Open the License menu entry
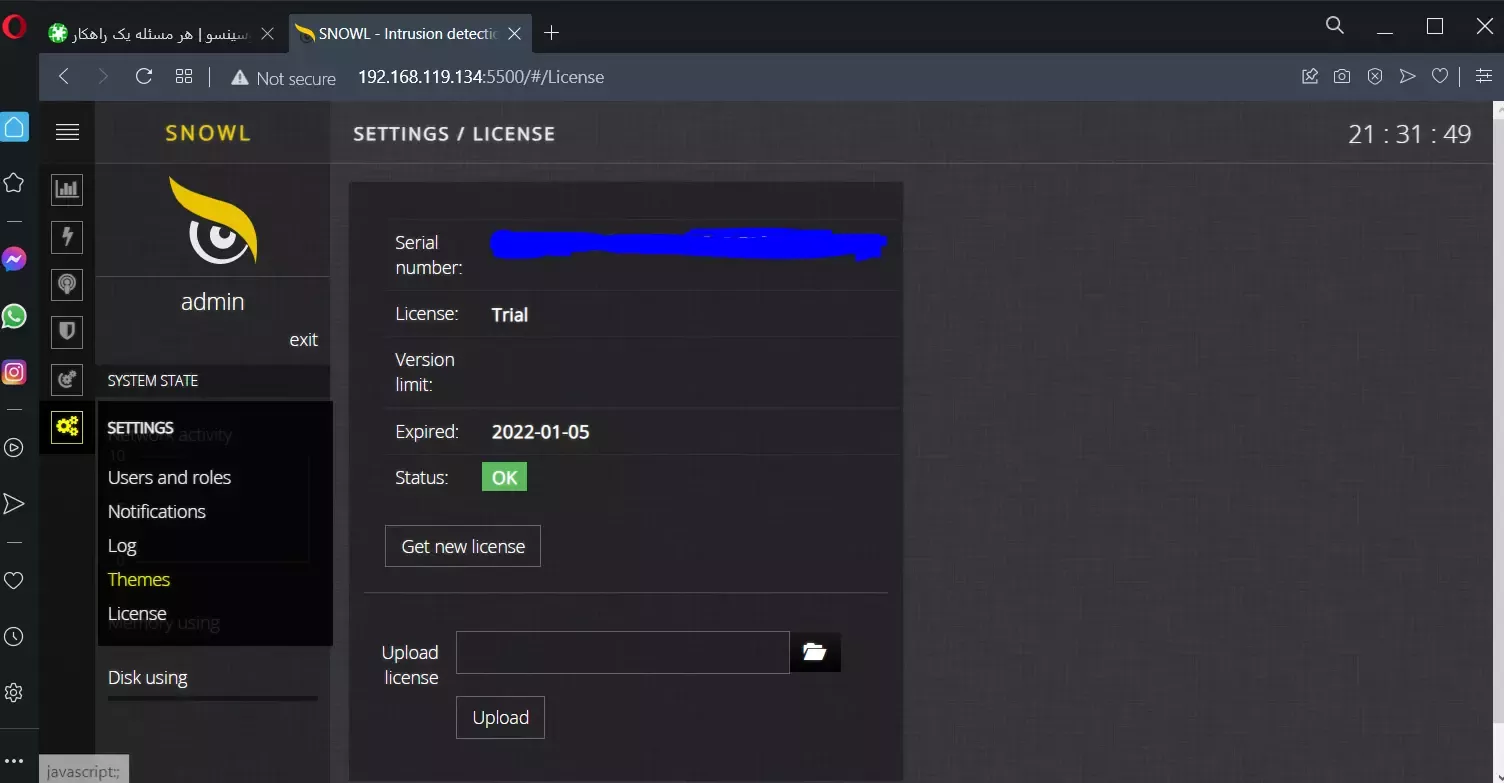Screen dimensions: 1504x783 137,614
